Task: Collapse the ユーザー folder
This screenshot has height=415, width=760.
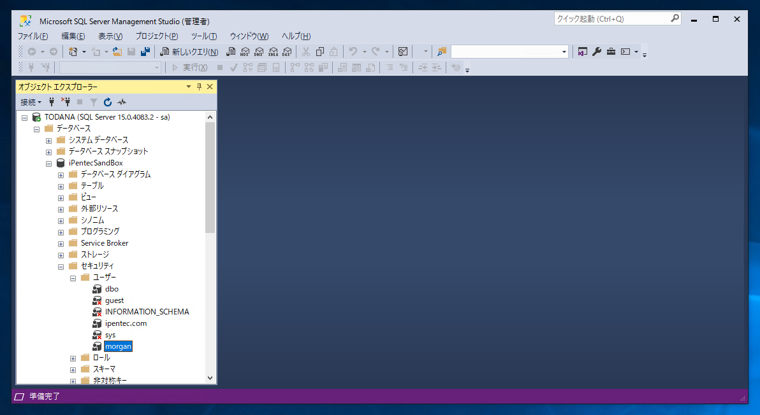Action: coord(73,278)
